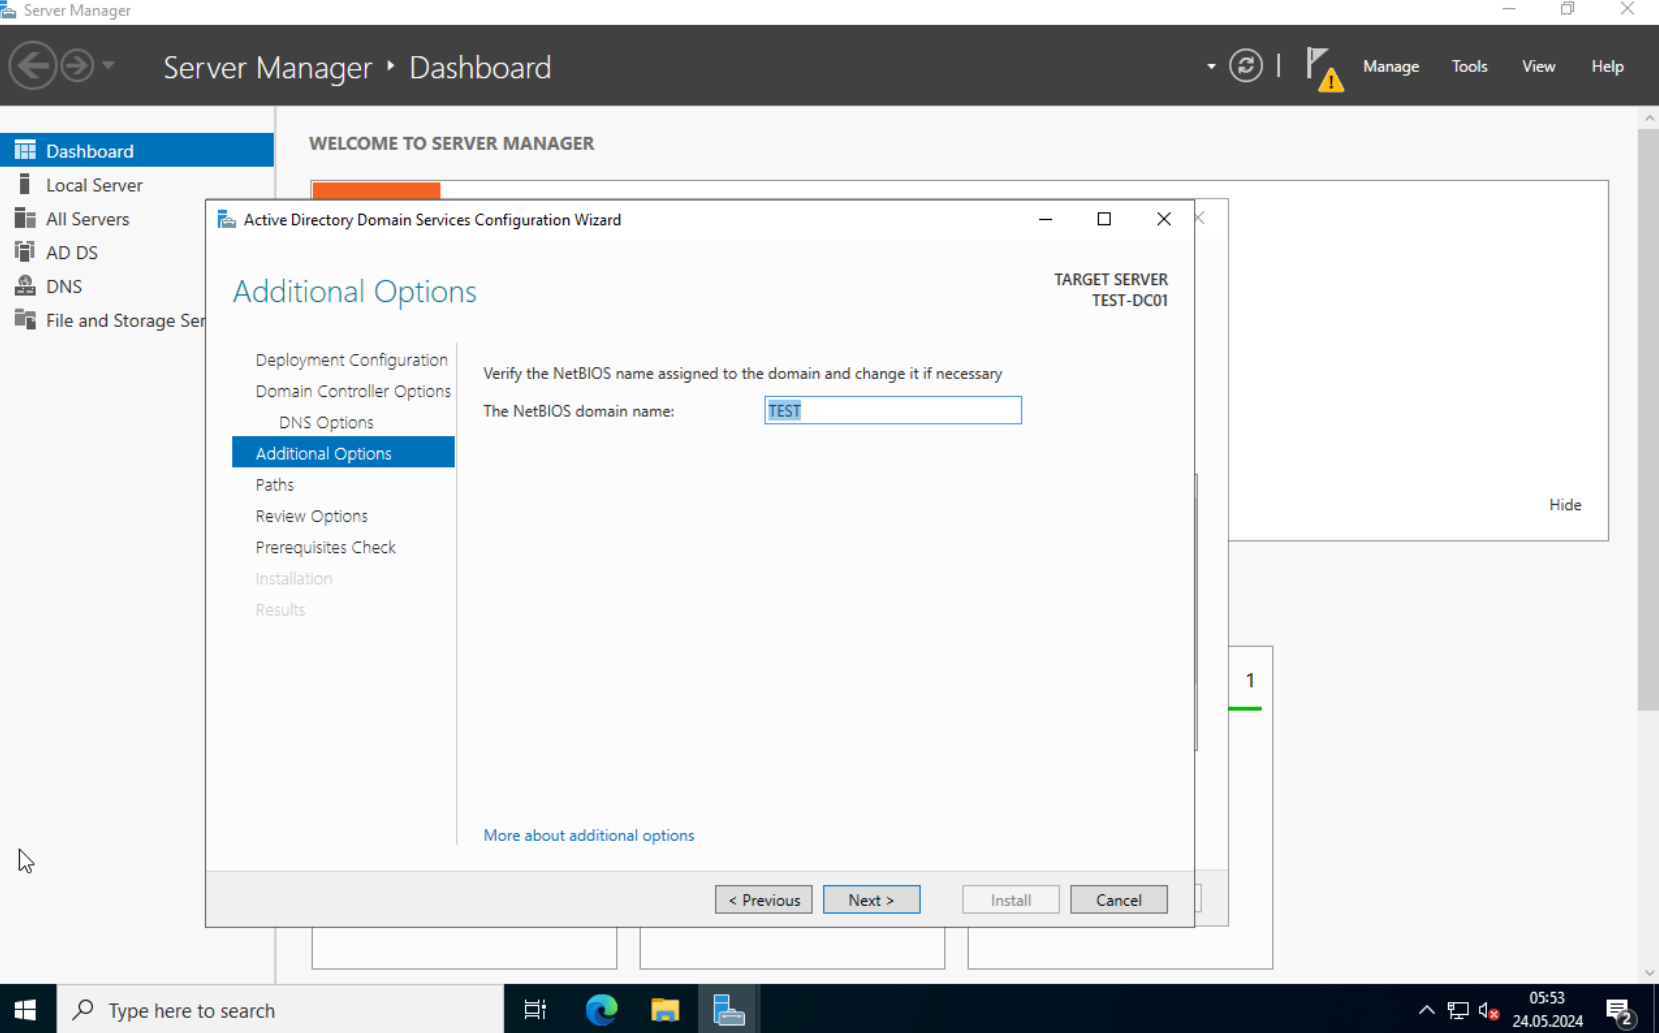Open the notifications flag with warning
The height and width of the screenshot is (1033, 1659).
1324,69
